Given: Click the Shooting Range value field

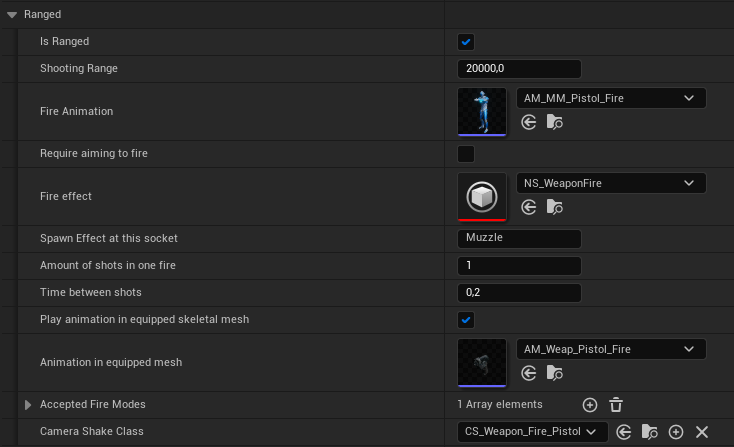Looking at the screenshot, I should point(518,69).
